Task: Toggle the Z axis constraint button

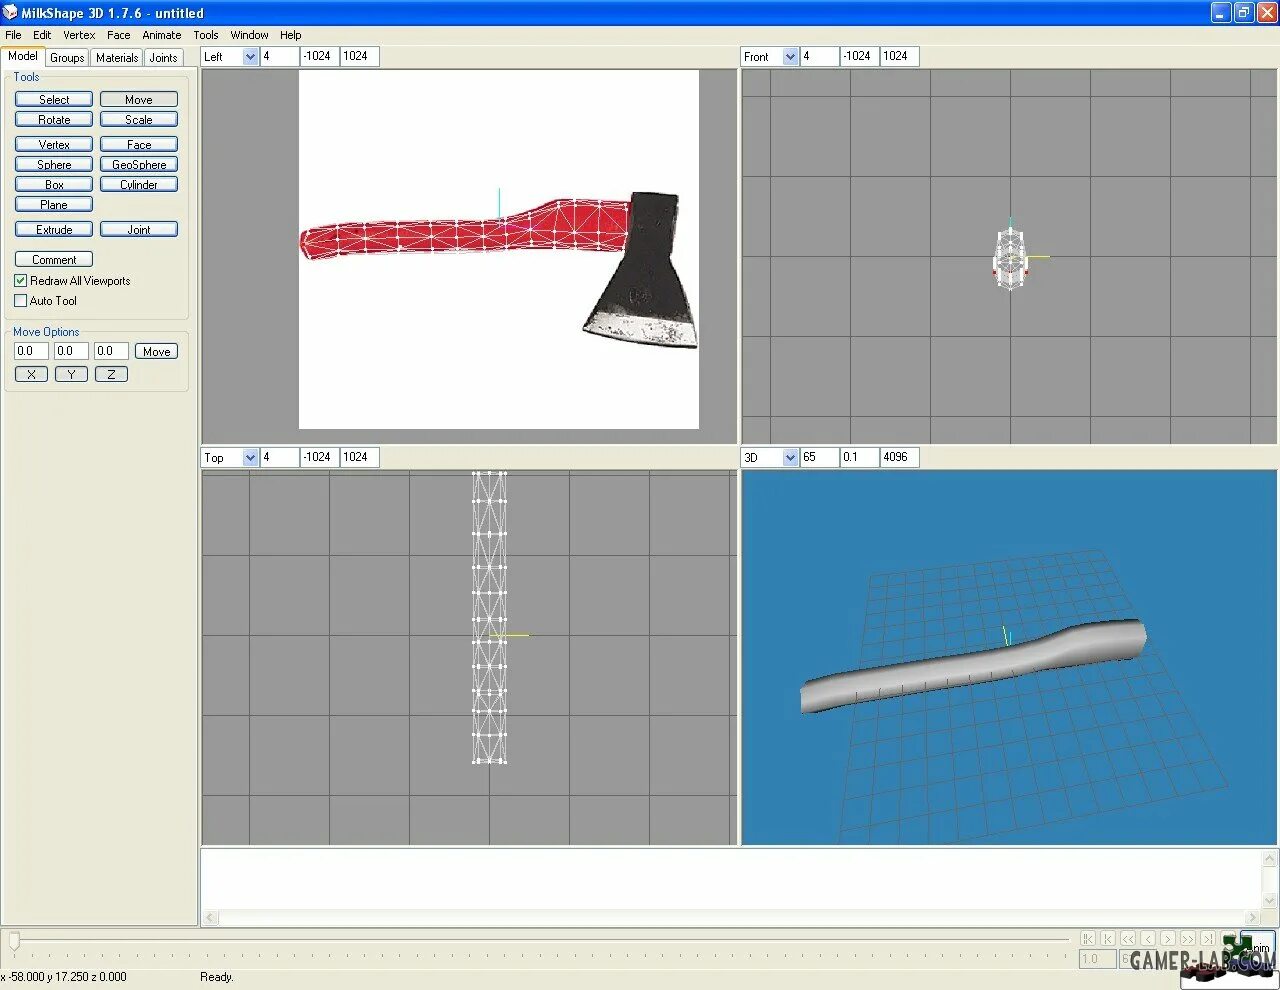Action: point(111,374)
